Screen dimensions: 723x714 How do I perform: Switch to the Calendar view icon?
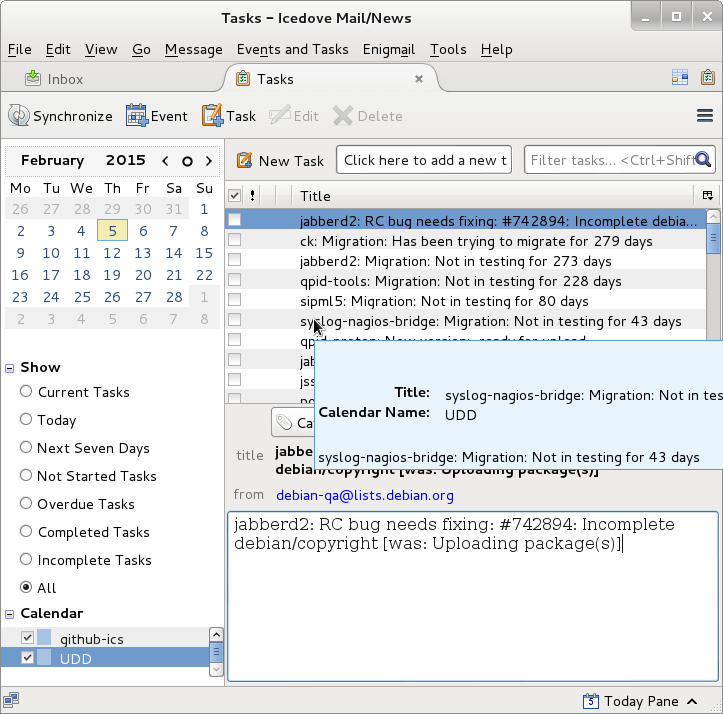coord(680,77)
